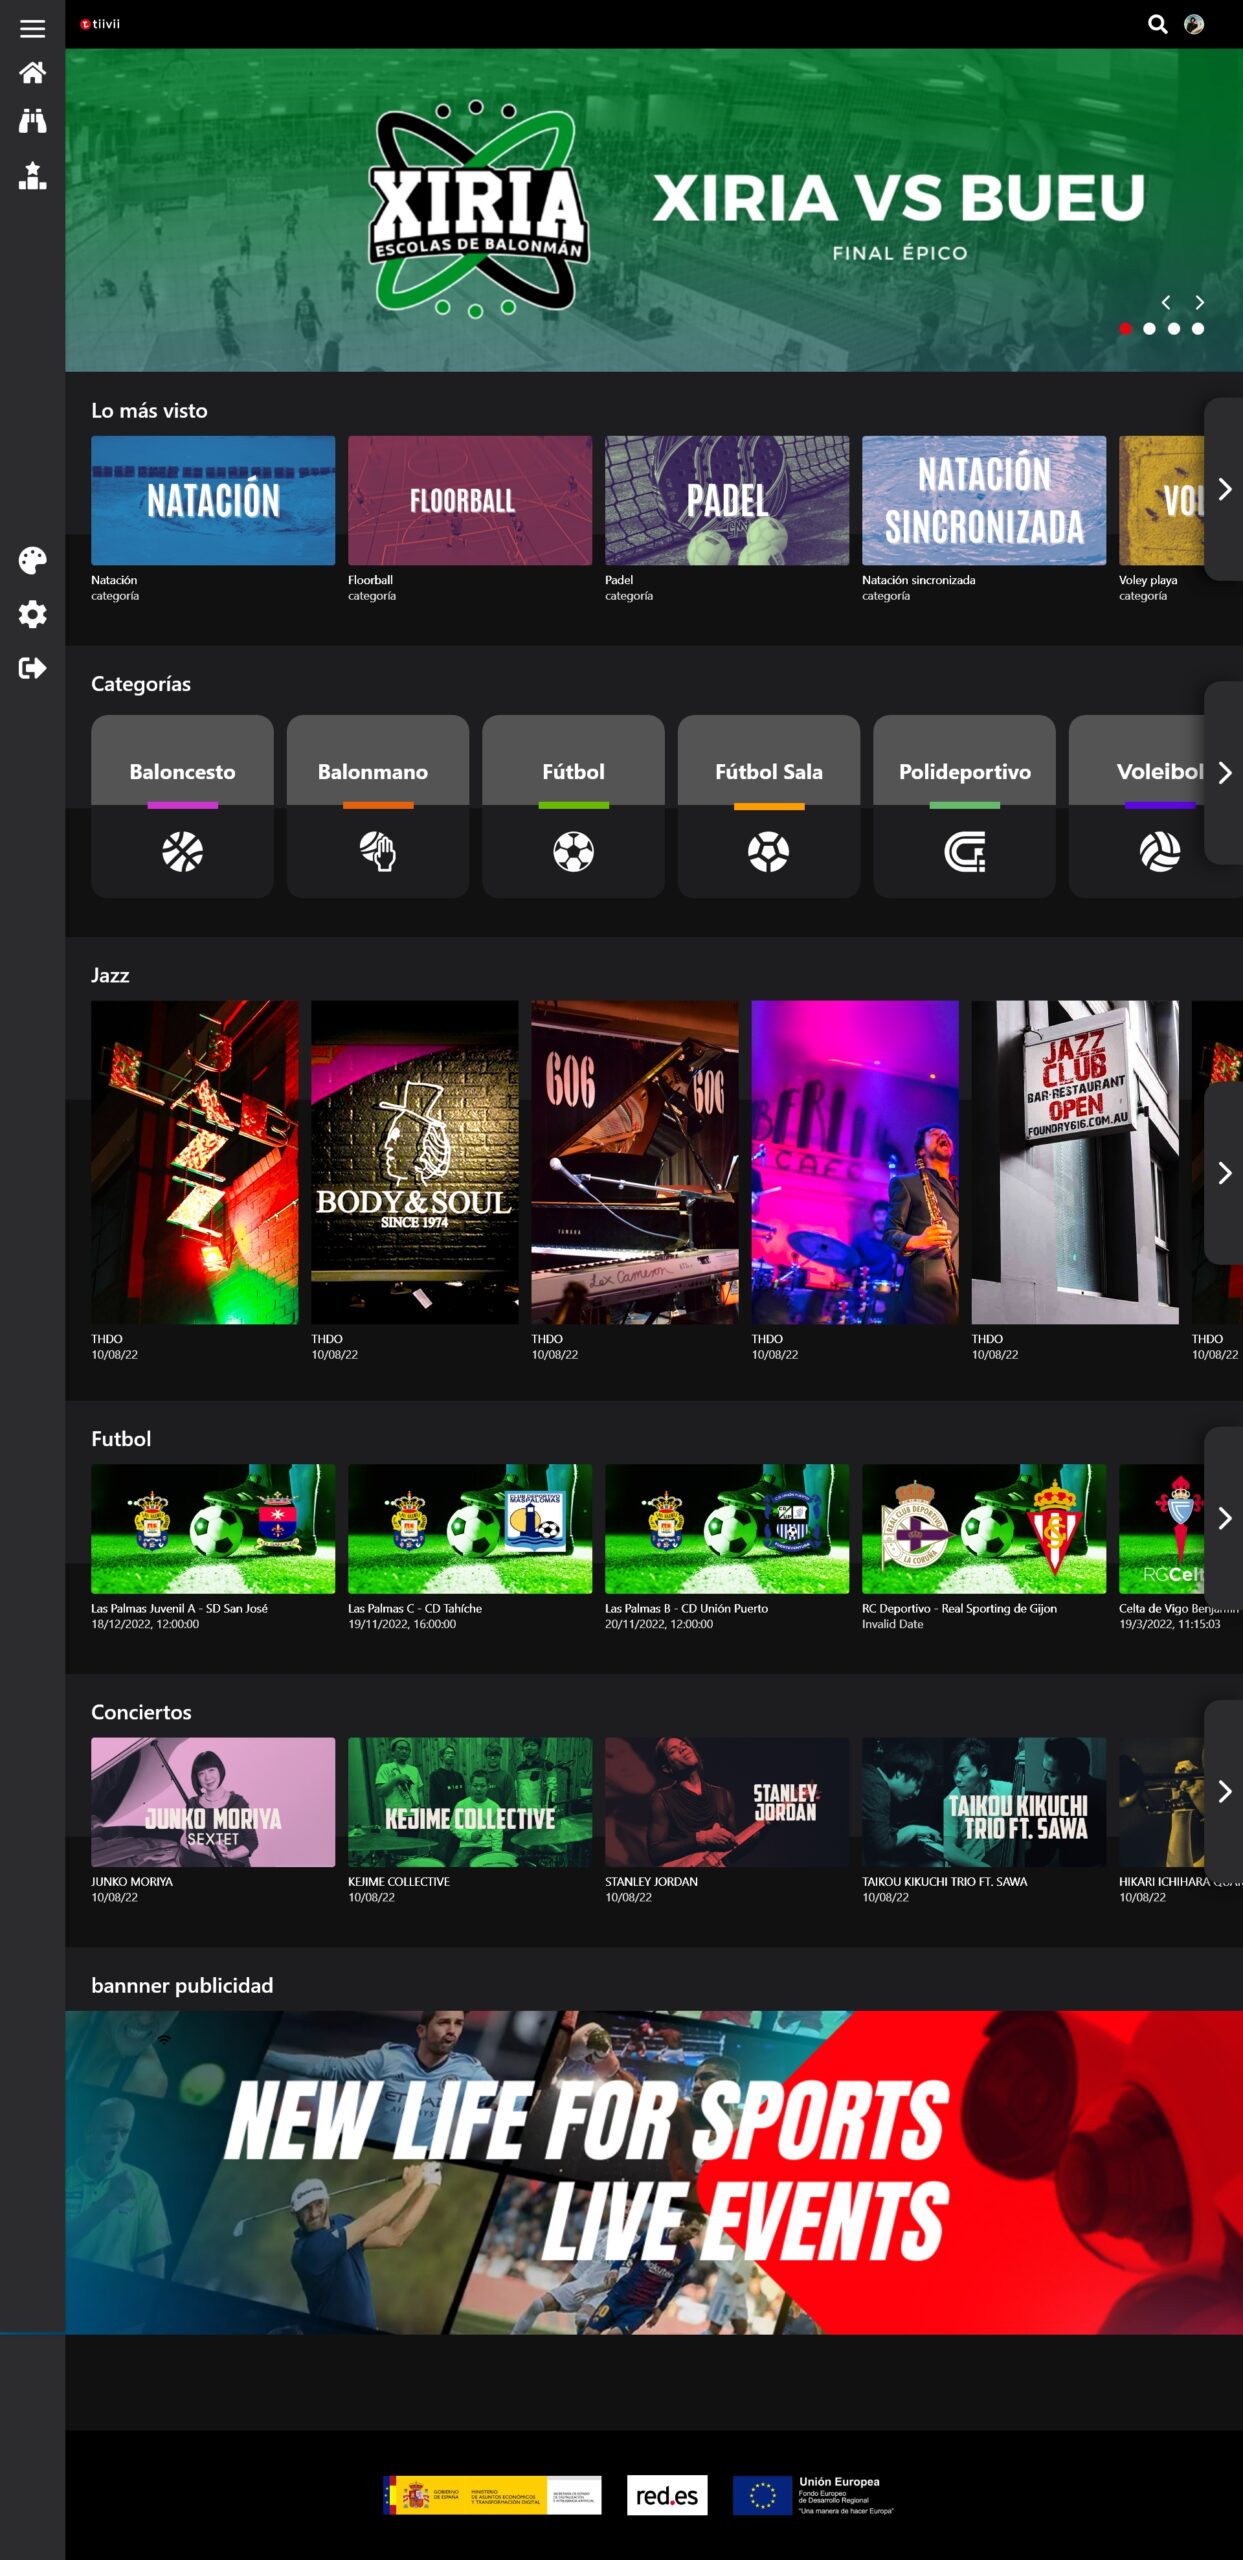Open the podium rankings icon
The width and height of the screenshot is (1243, 2560).
point(32,176)
